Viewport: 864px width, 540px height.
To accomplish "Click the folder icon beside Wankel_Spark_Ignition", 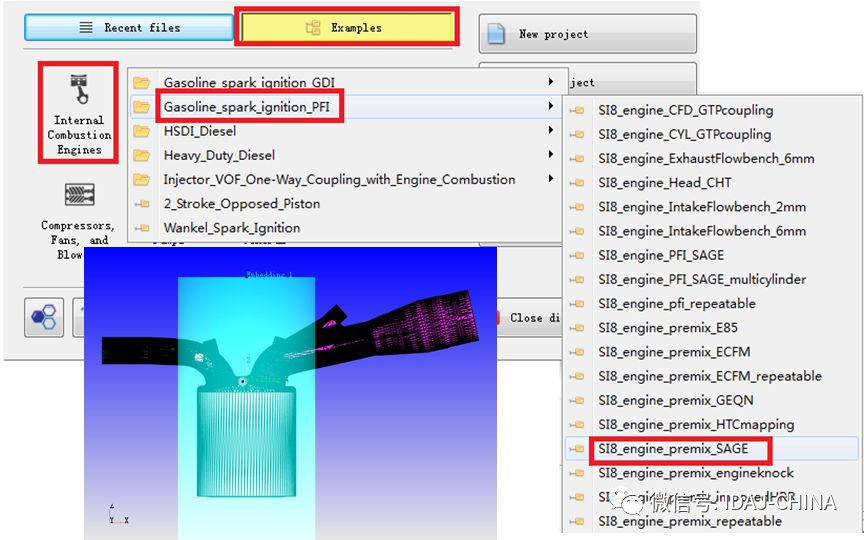I will (x=143, y=228).
